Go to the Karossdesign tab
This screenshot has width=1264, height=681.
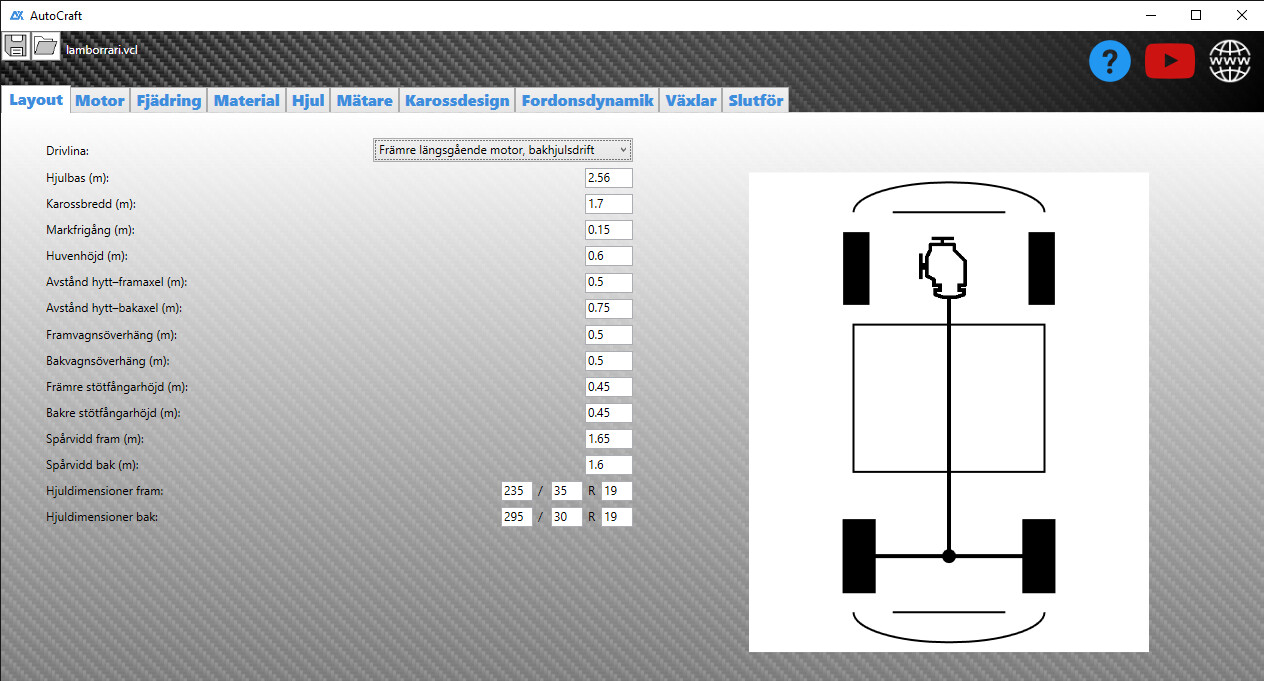[x=458, y=100]
